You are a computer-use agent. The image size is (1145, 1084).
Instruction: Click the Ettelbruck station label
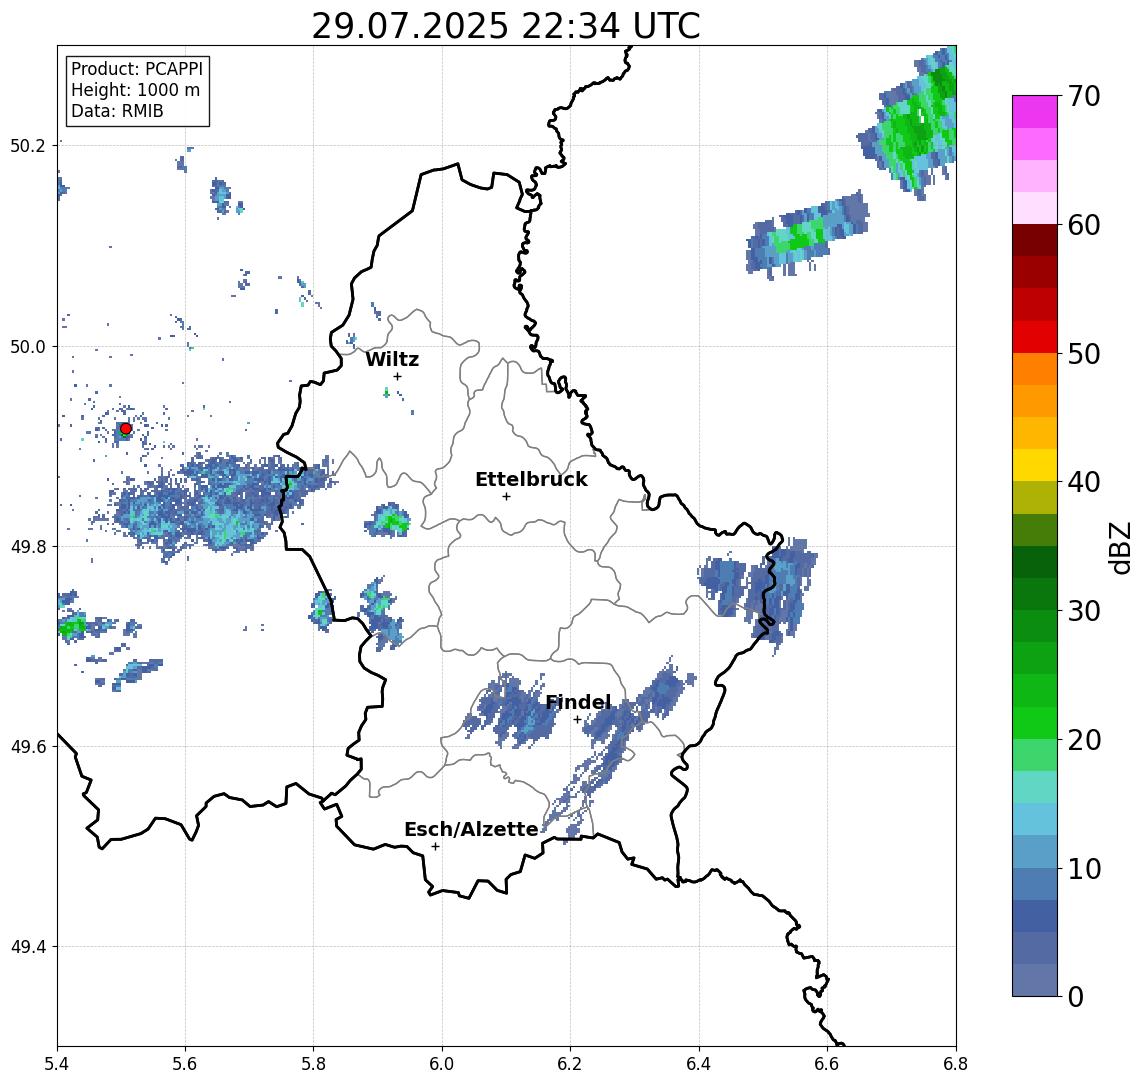pyautogui.click(x=531, y=479)
